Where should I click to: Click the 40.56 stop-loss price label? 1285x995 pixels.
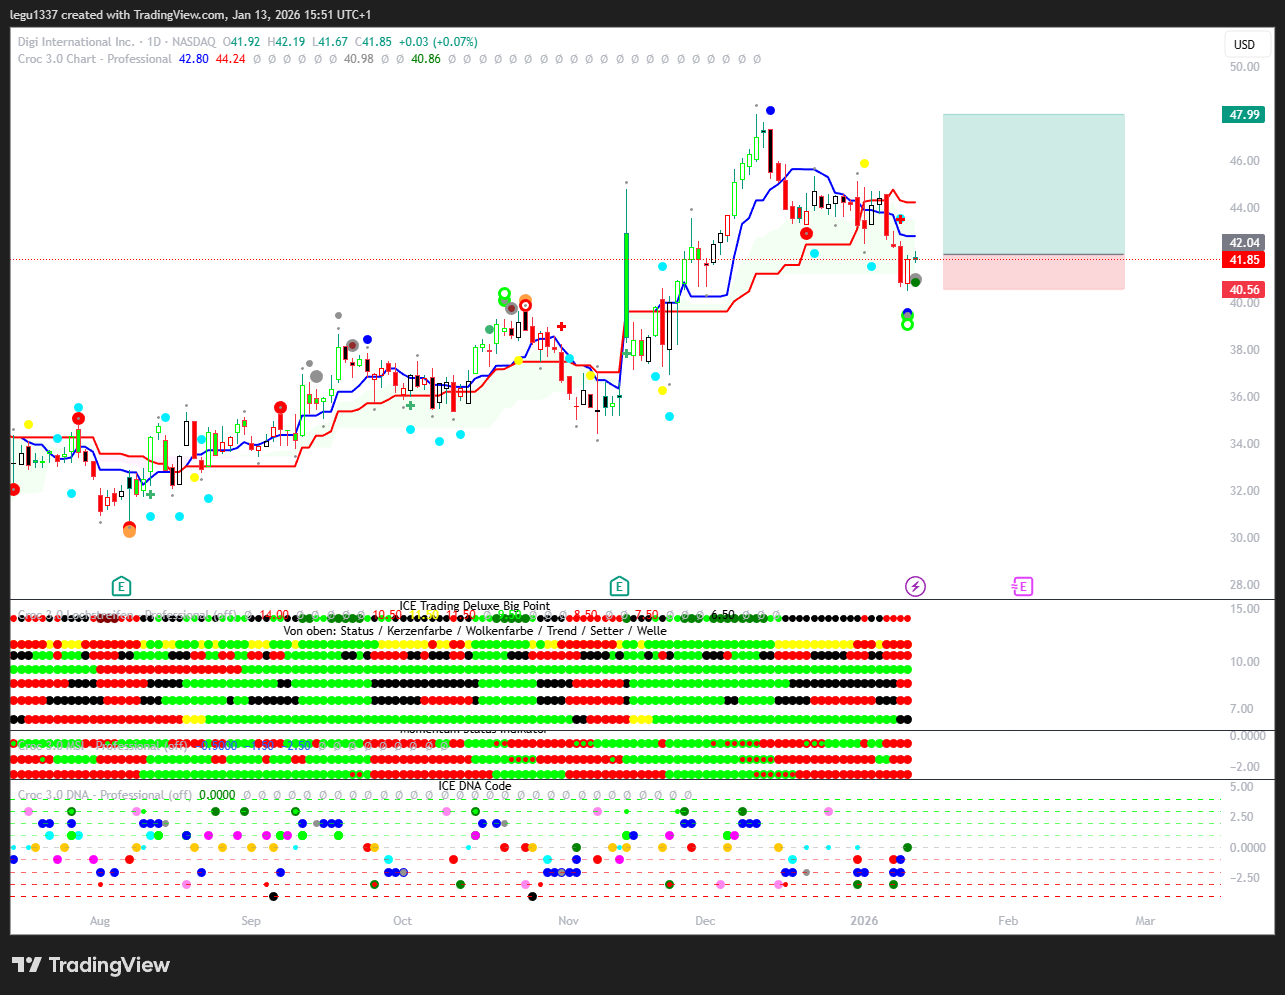tap(1244, 290)
